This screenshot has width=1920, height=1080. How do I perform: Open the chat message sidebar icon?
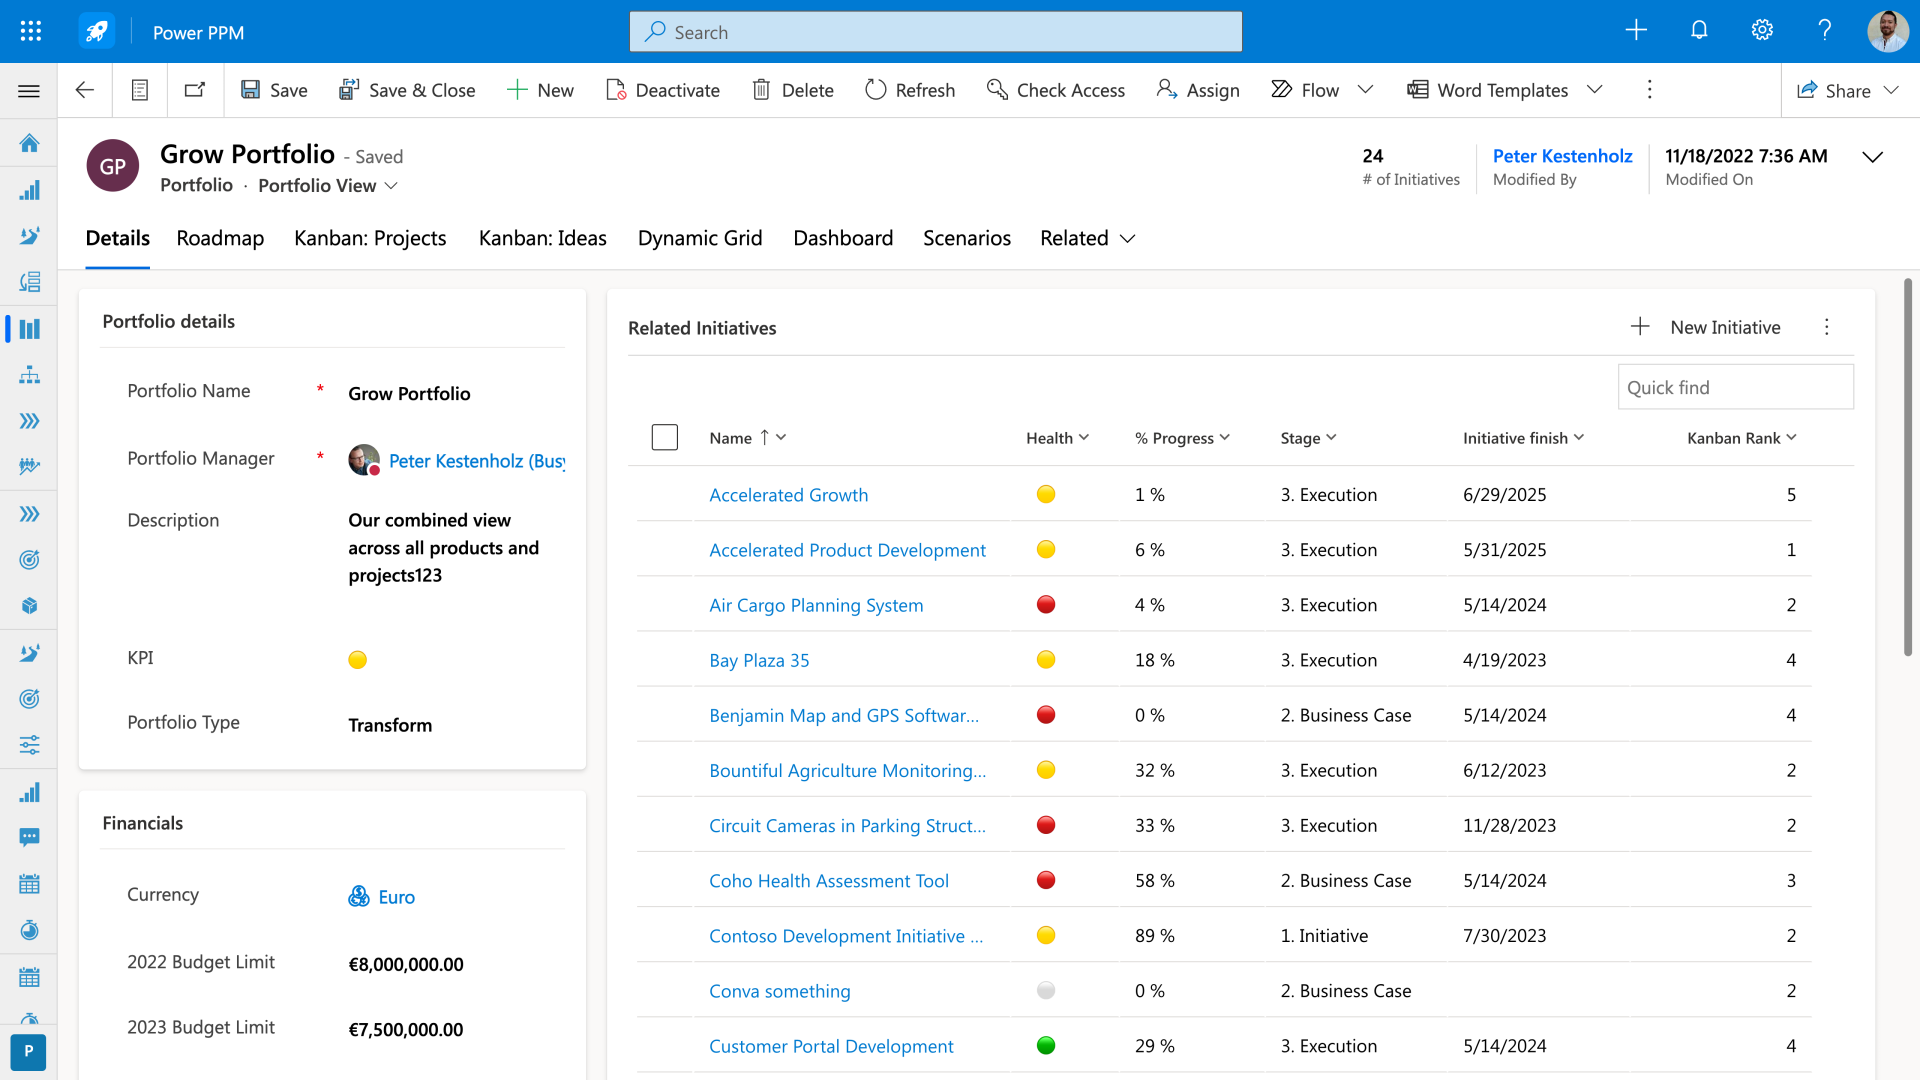29,838
